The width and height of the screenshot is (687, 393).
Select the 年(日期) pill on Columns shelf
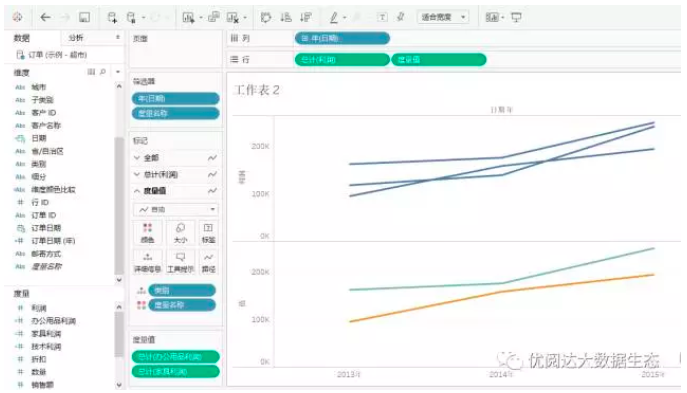click(342, 39)
